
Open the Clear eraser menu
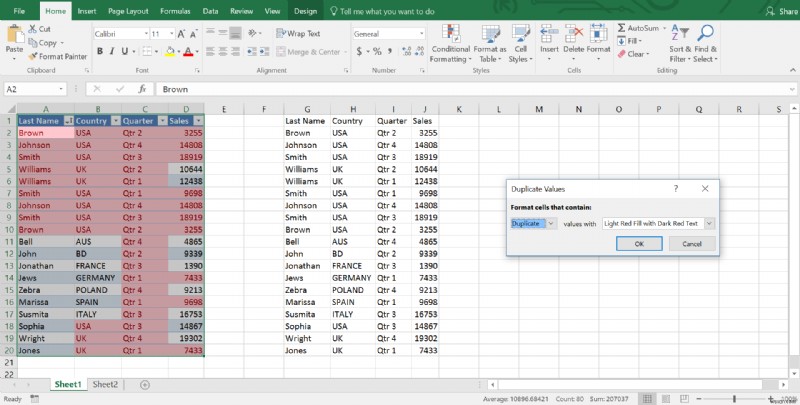pos(633,54)
